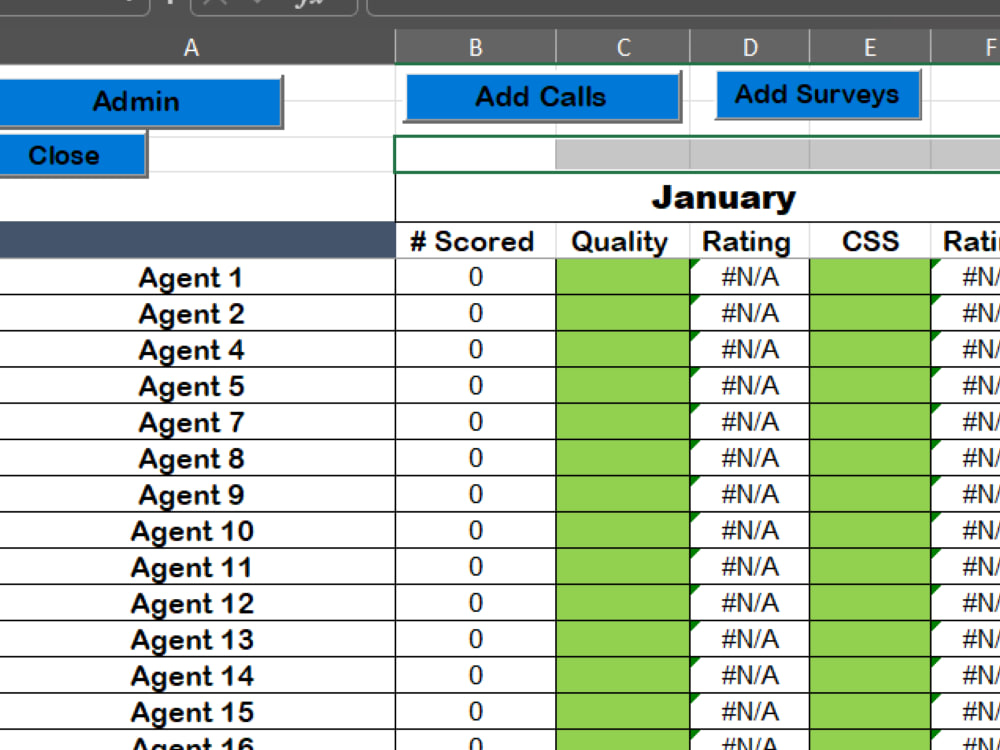
Task: Select Agent 15's green CSS cell
Action: click(x=870, y=711)
